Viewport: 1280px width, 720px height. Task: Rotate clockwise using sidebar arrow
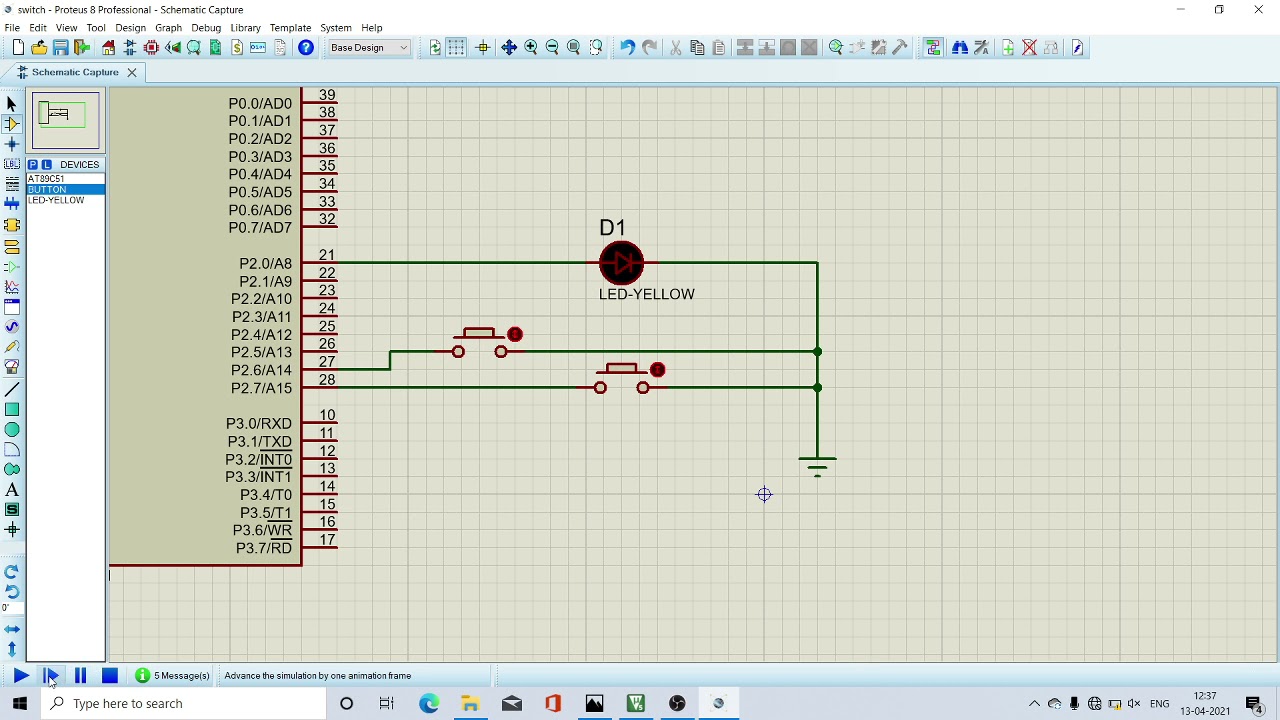click(x=12, y=572)
